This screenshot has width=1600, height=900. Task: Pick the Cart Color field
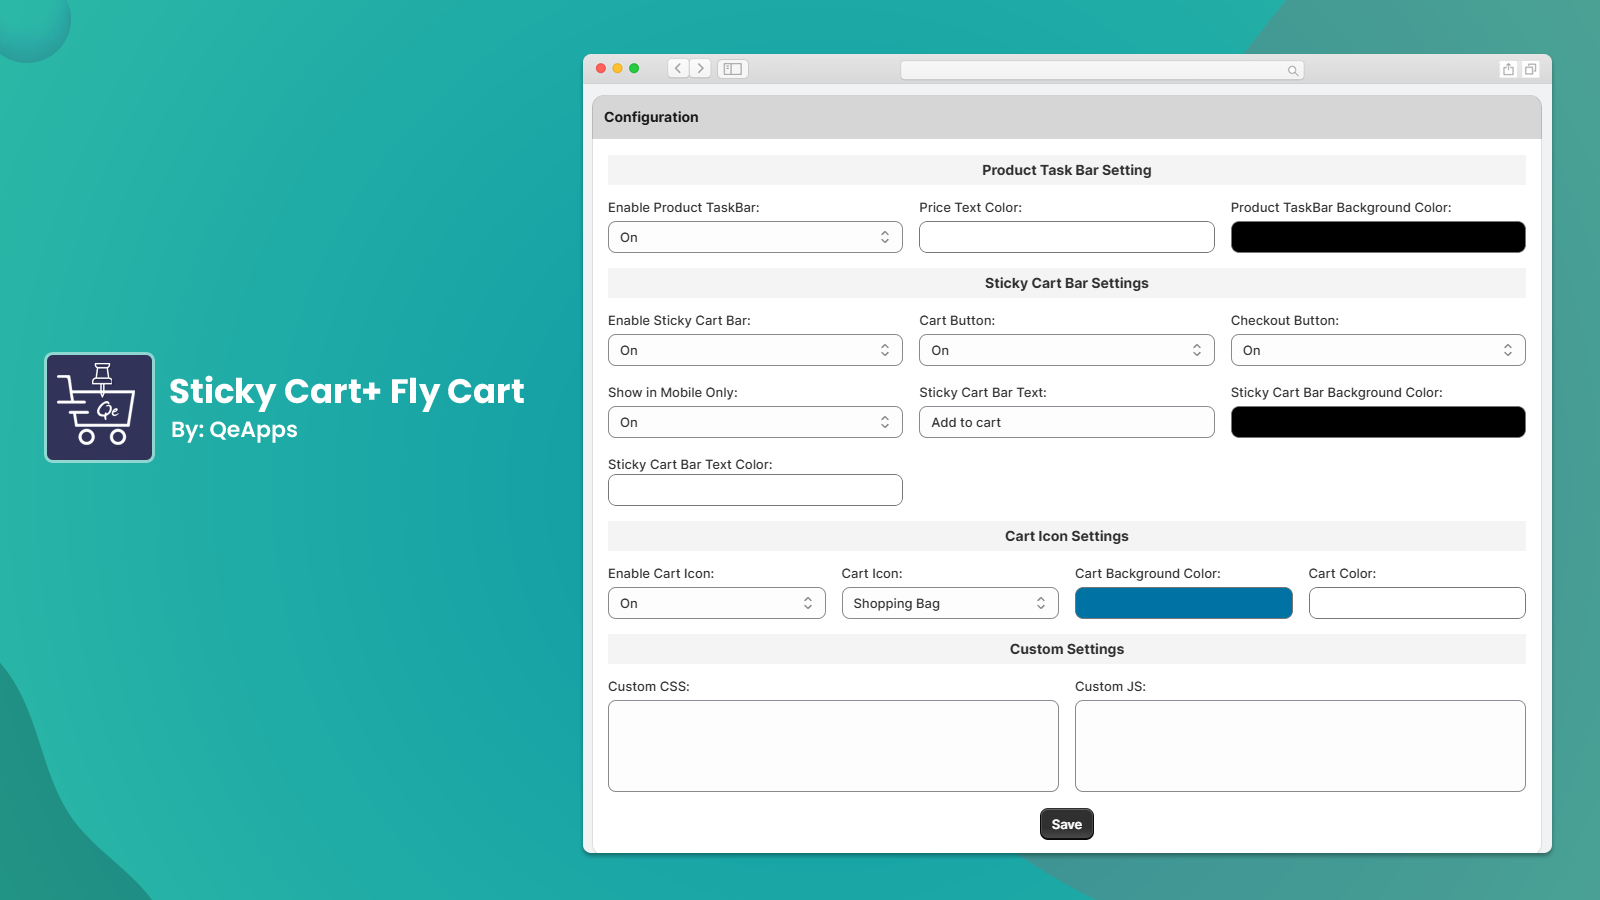[x=1417, y=603]
